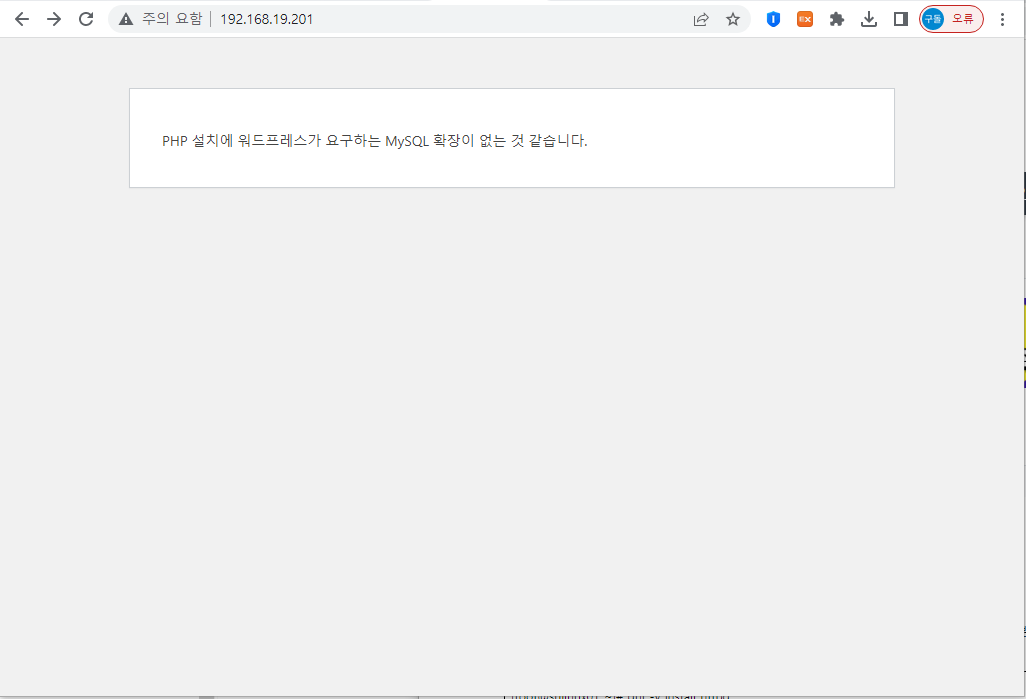Reload the current page

[86, 19]
